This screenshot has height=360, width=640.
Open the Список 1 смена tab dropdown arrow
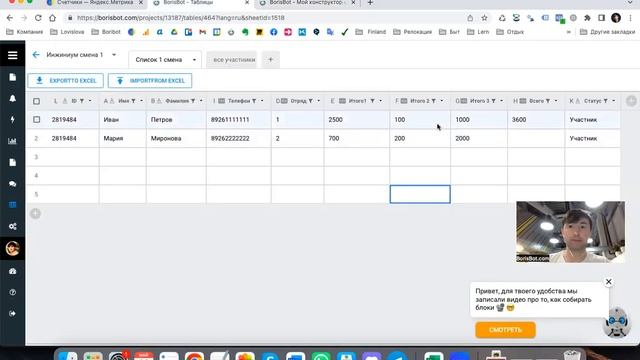pos(194,60)
